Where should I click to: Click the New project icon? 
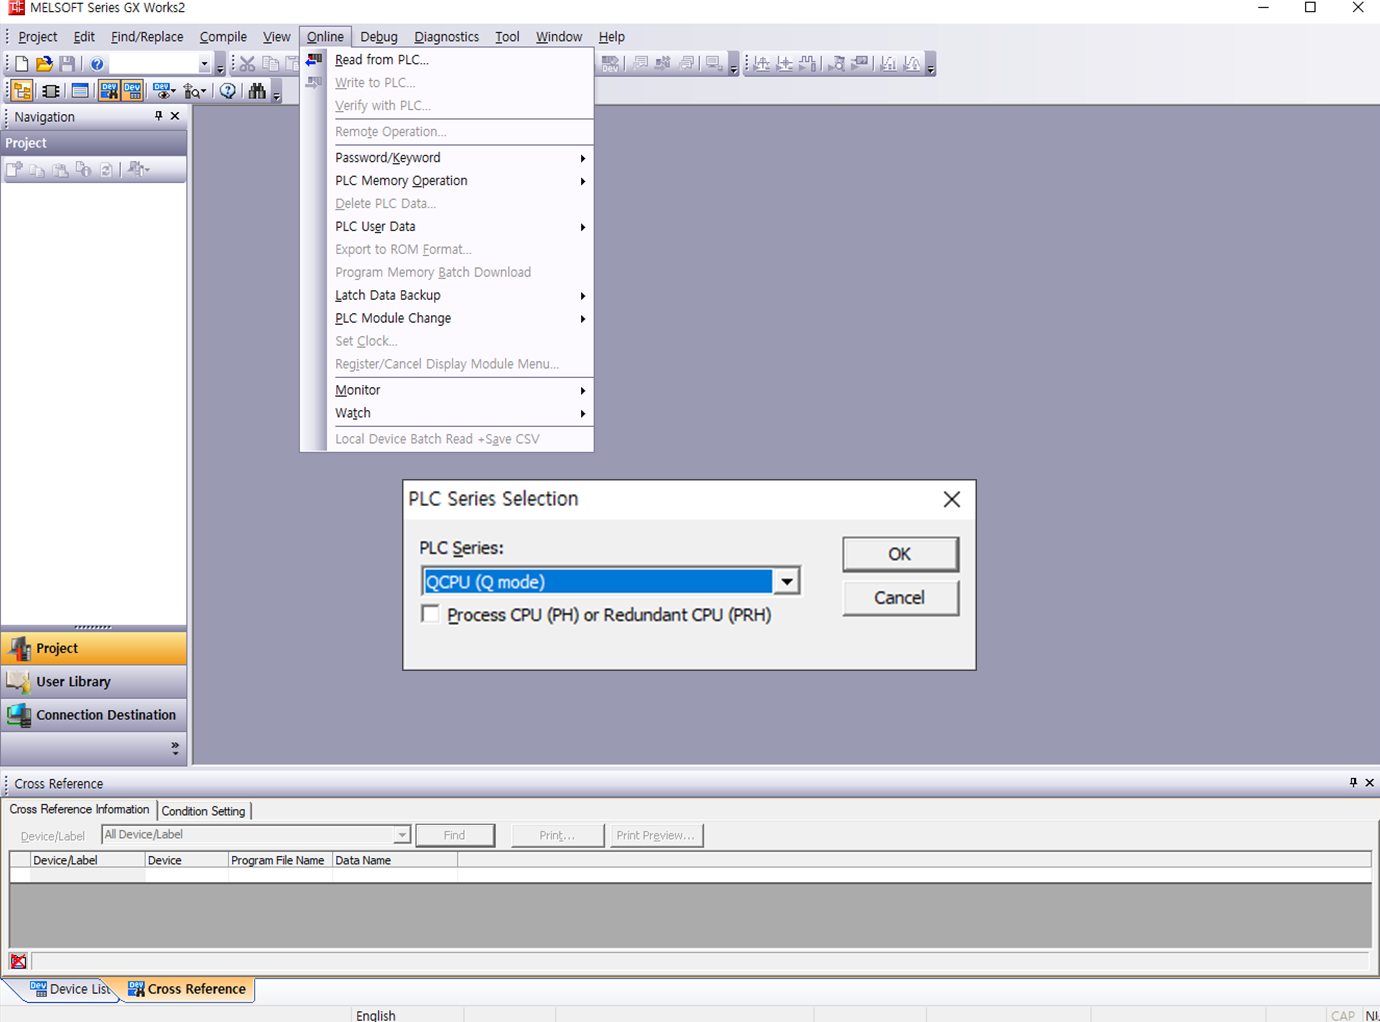[21, 64]
